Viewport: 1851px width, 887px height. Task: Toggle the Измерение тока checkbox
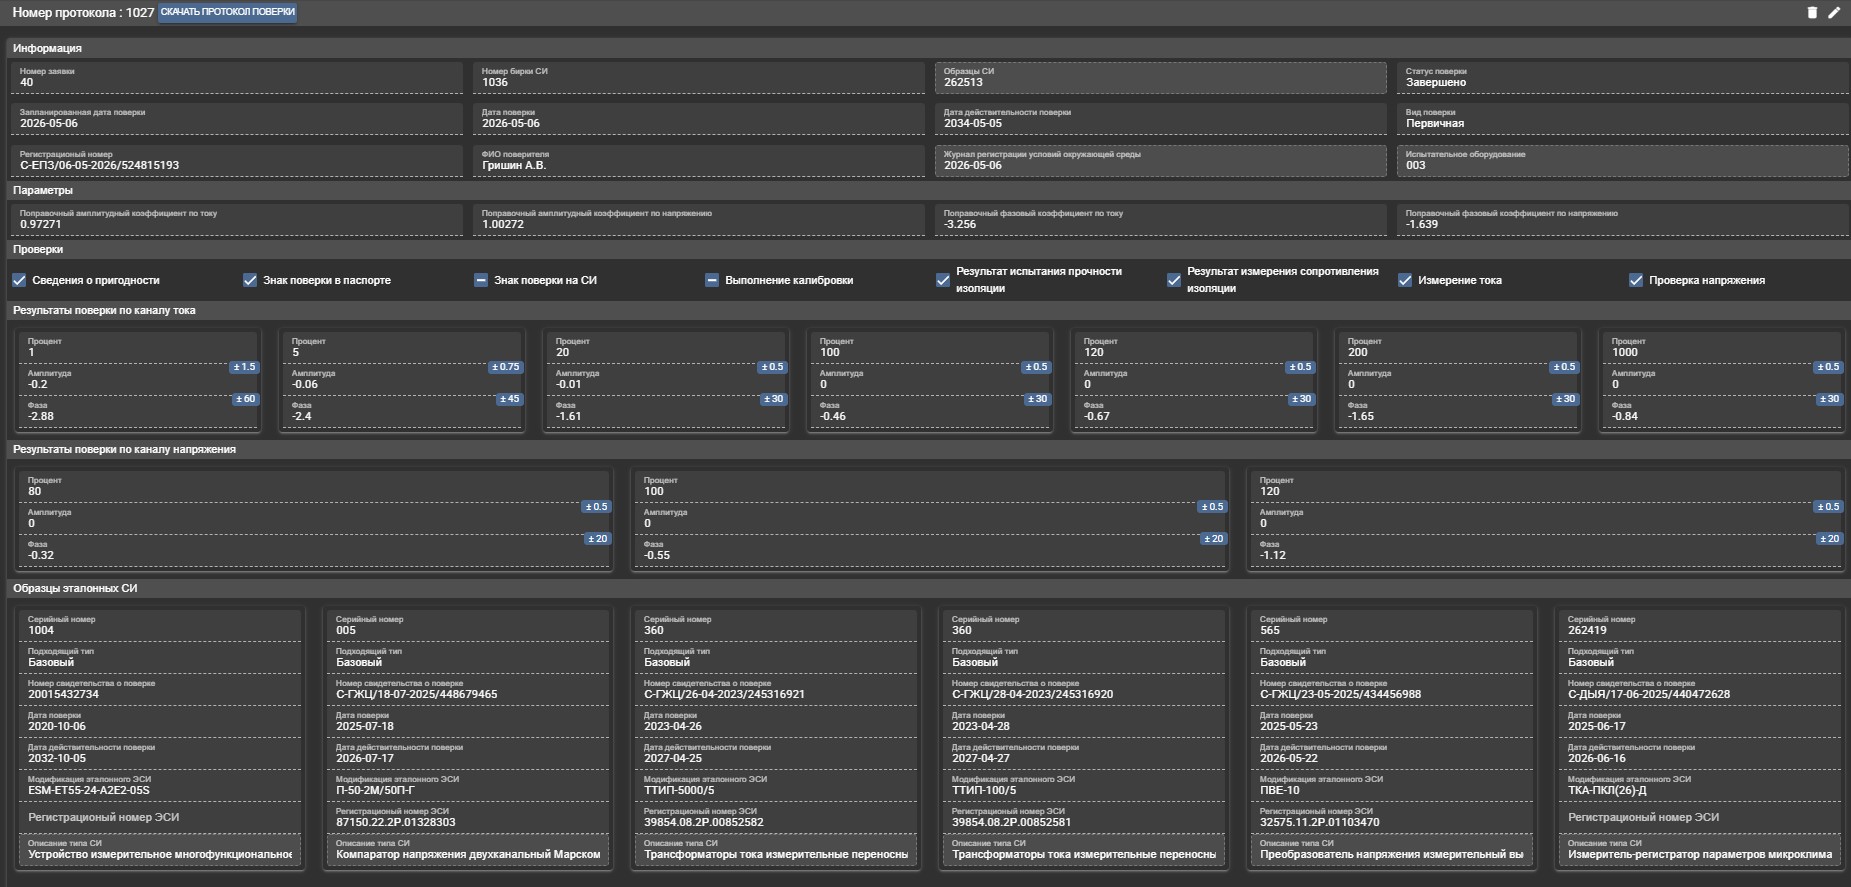click(1405, 280)
